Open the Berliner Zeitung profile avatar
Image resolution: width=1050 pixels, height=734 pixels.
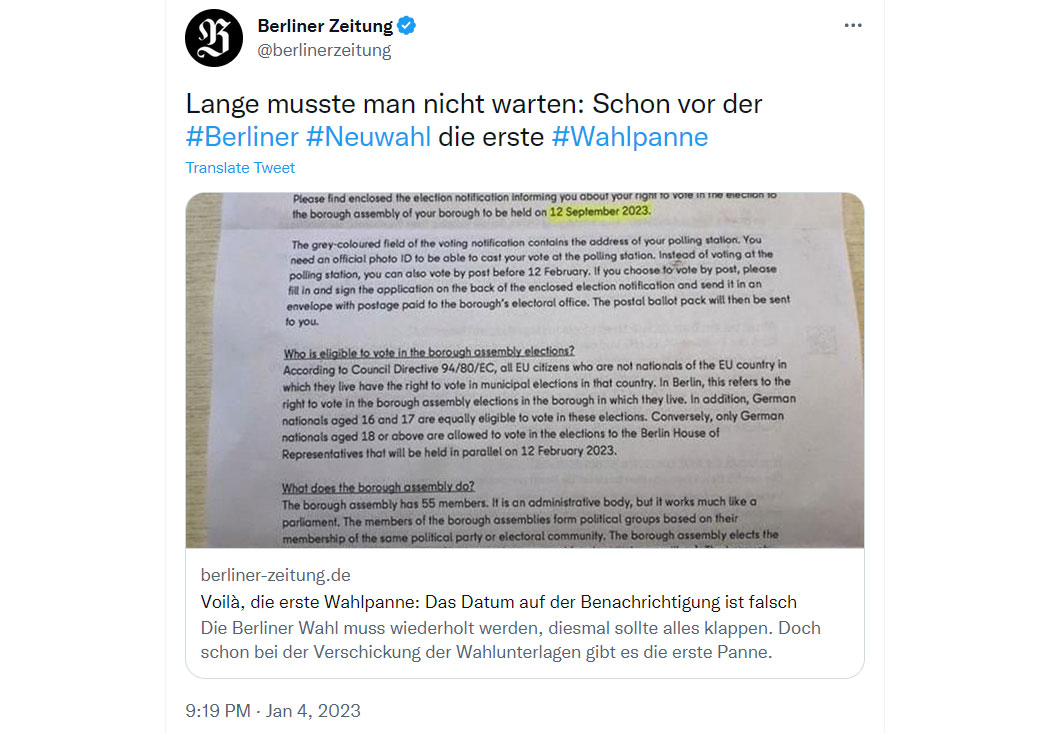click(214, 38)
